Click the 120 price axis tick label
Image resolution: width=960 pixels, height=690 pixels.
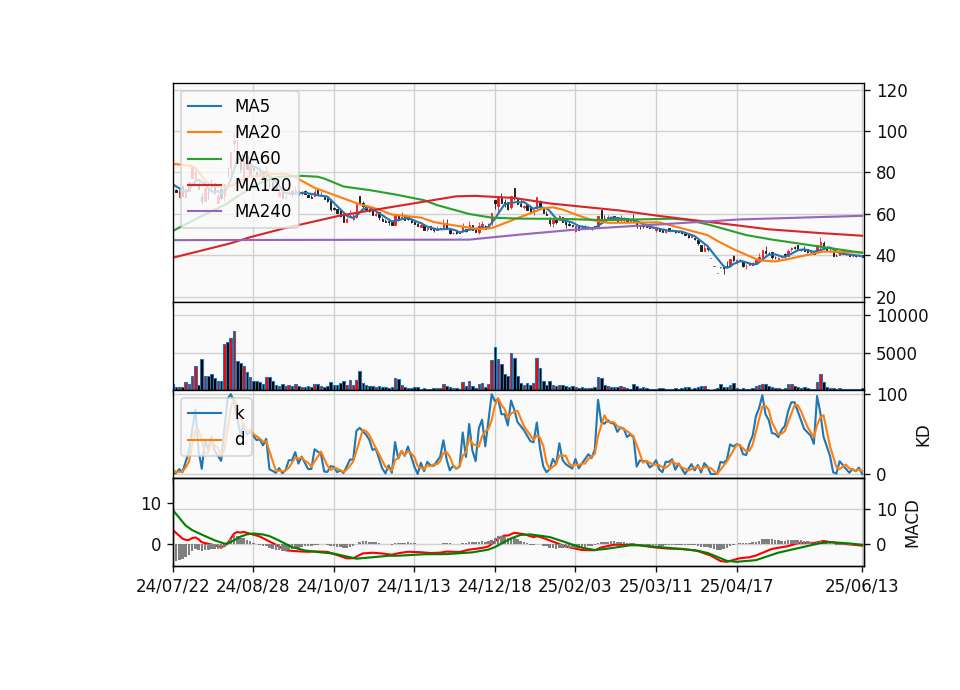pos(892,91)
